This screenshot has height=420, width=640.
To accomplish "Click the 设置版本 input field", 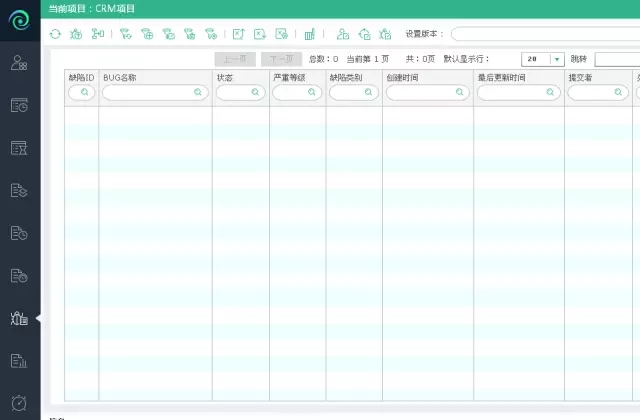I will [545, 34].
